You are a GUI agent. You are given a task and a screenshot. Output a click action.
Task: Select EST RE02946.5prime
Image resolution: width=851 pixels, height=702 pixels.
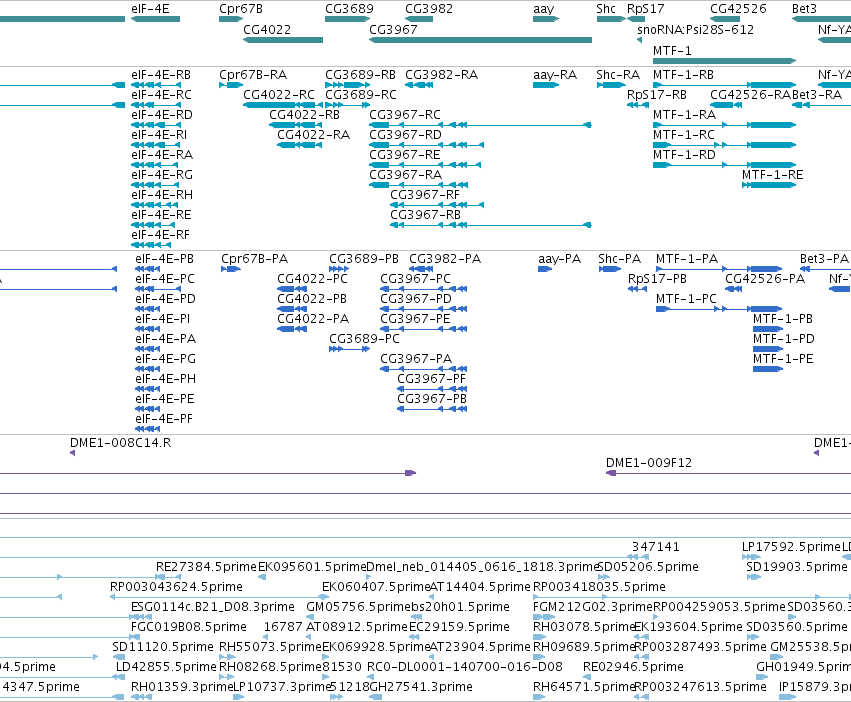click(633, 667)
